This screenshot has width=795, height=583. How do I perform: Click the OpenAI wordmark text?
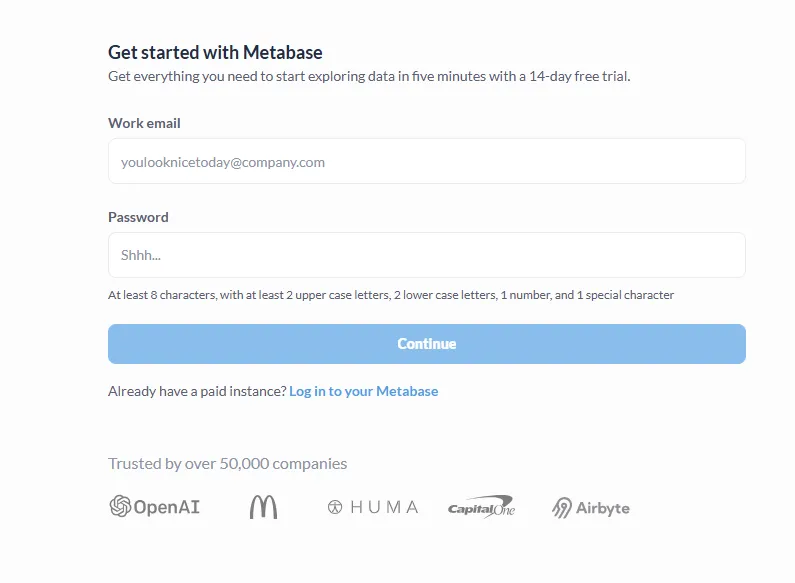[x=167, y=507]
